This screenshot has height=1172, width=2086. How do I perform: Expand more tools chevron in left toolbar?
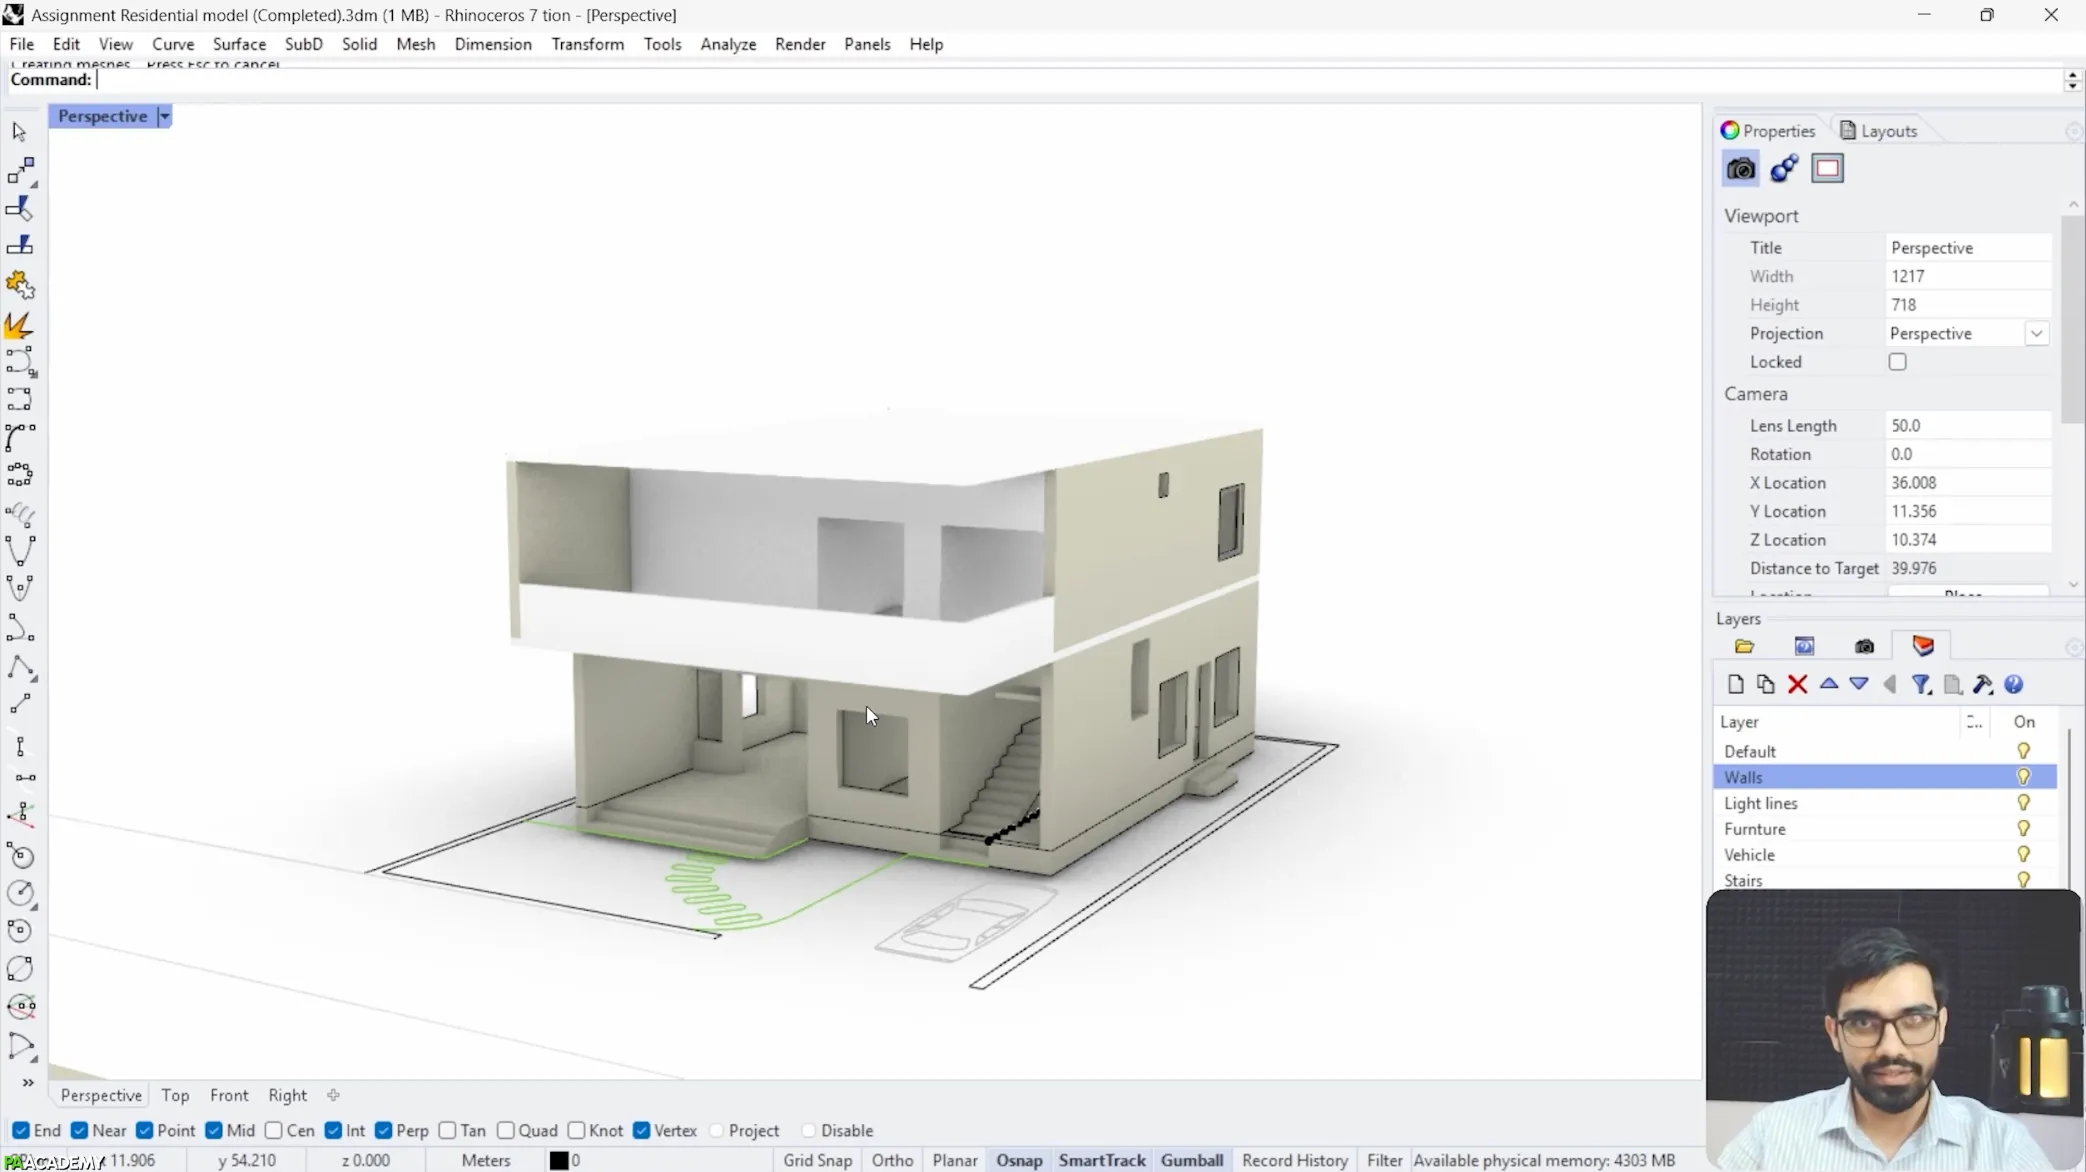(27, 1082)
